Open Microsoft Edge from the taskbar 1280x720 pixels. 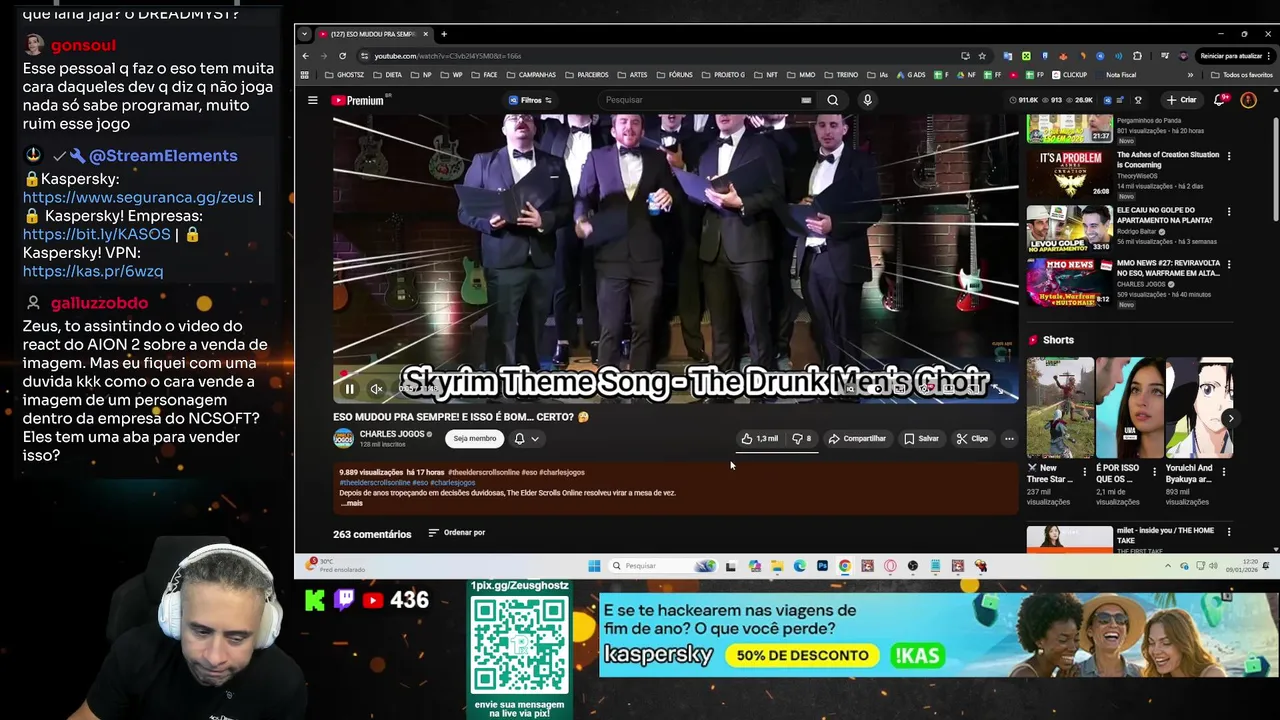click(x=799, y=566)
